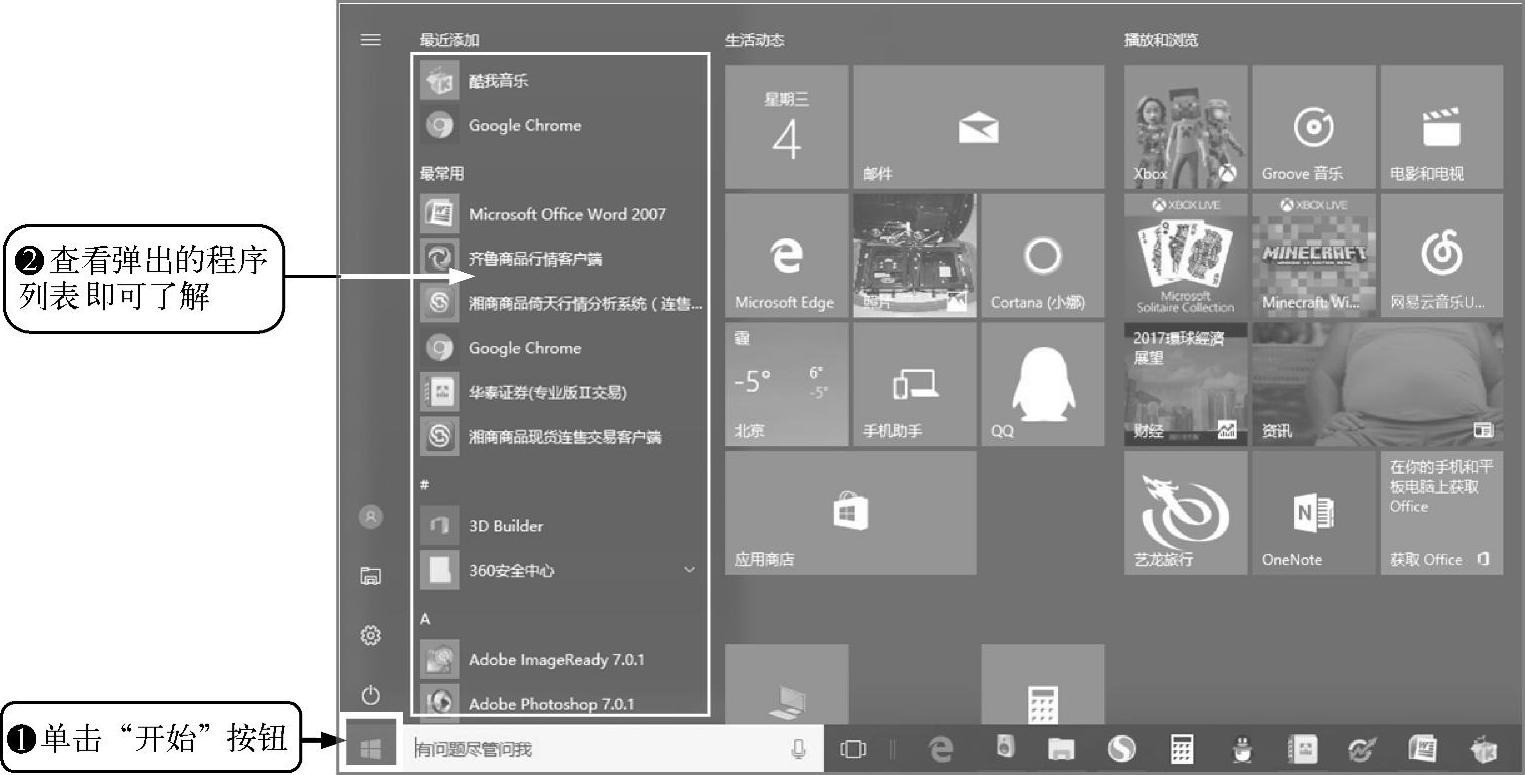Open the user account icon in sidebar

click(x=371, y=517)
